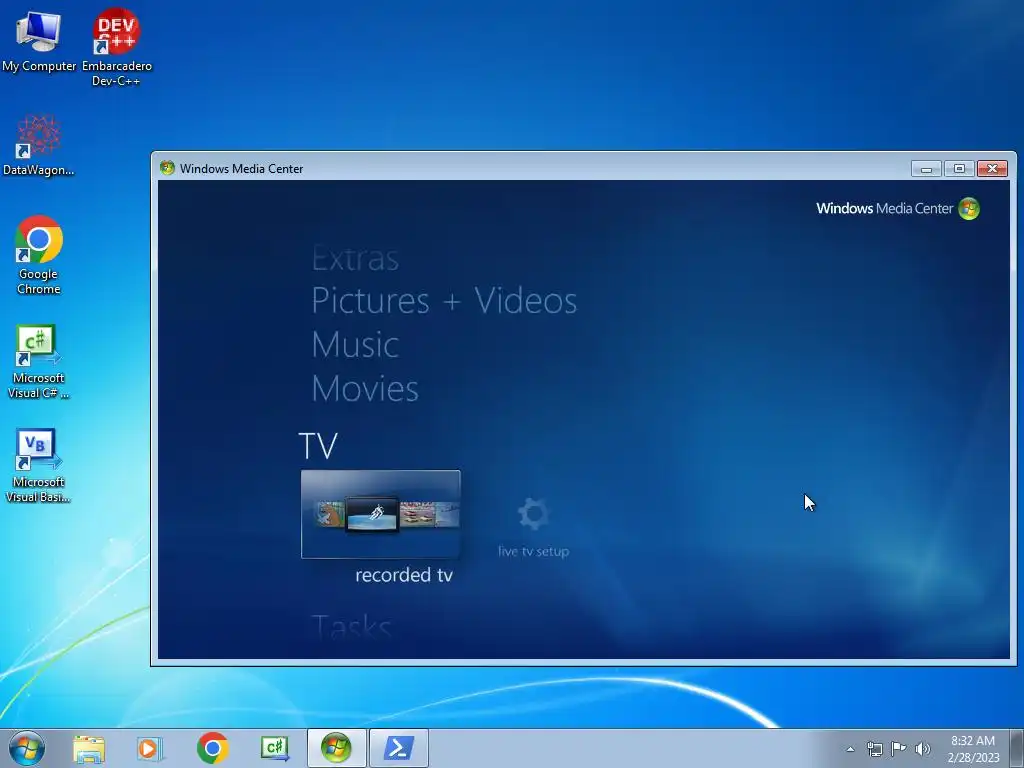Open the volume speaker tray icon
This screenshot has height=768, width=1024.
pyautogui.click(x=923, y=749)
